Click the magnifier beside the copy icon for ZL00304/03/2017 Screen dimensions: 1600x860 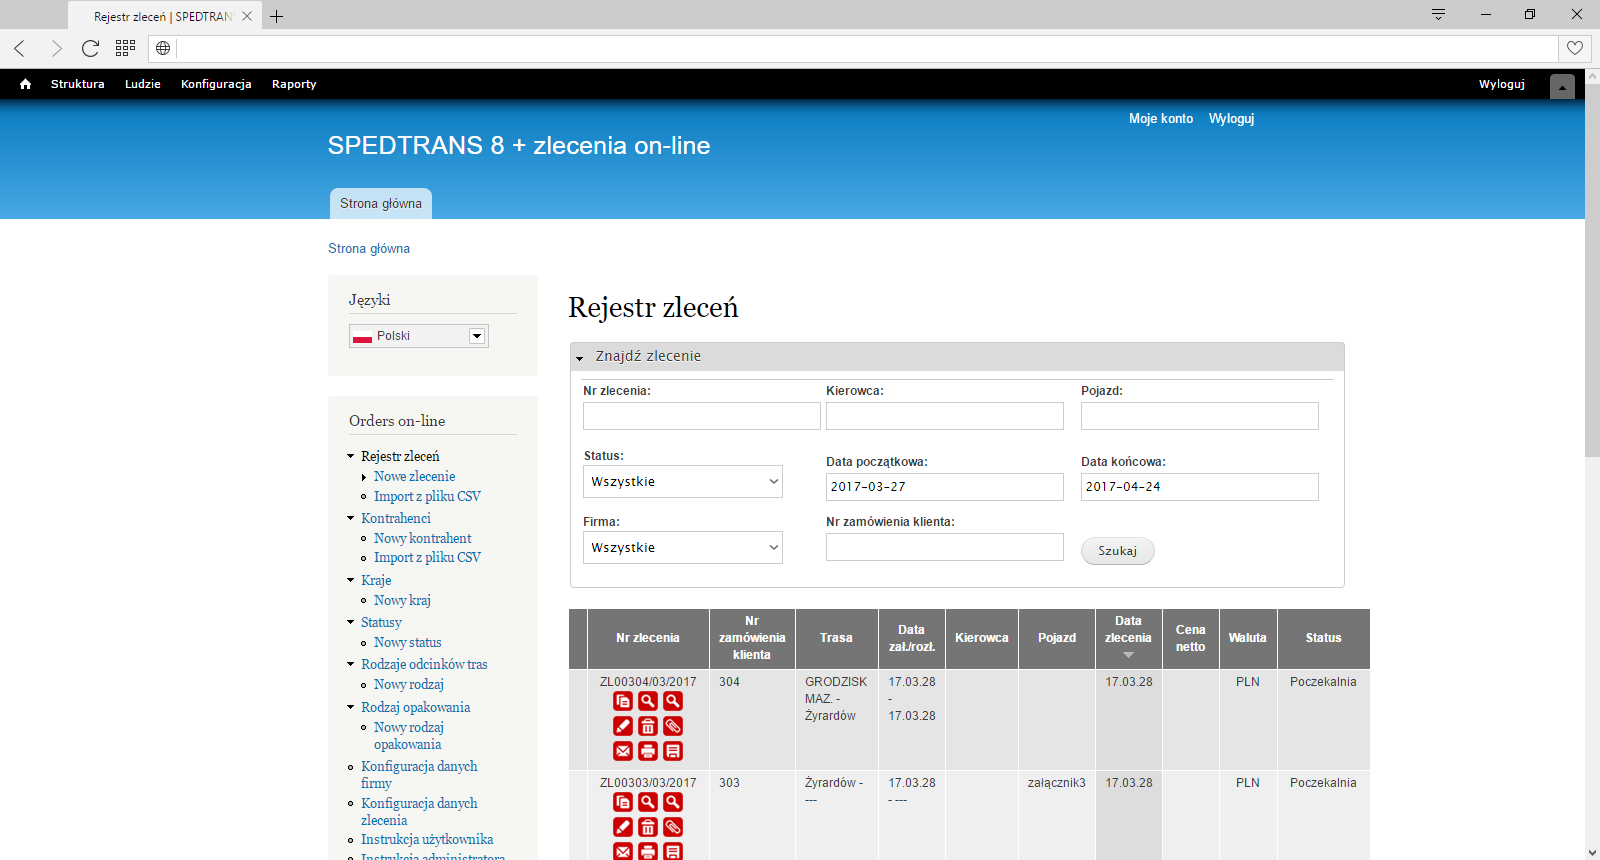coord(648,701)
